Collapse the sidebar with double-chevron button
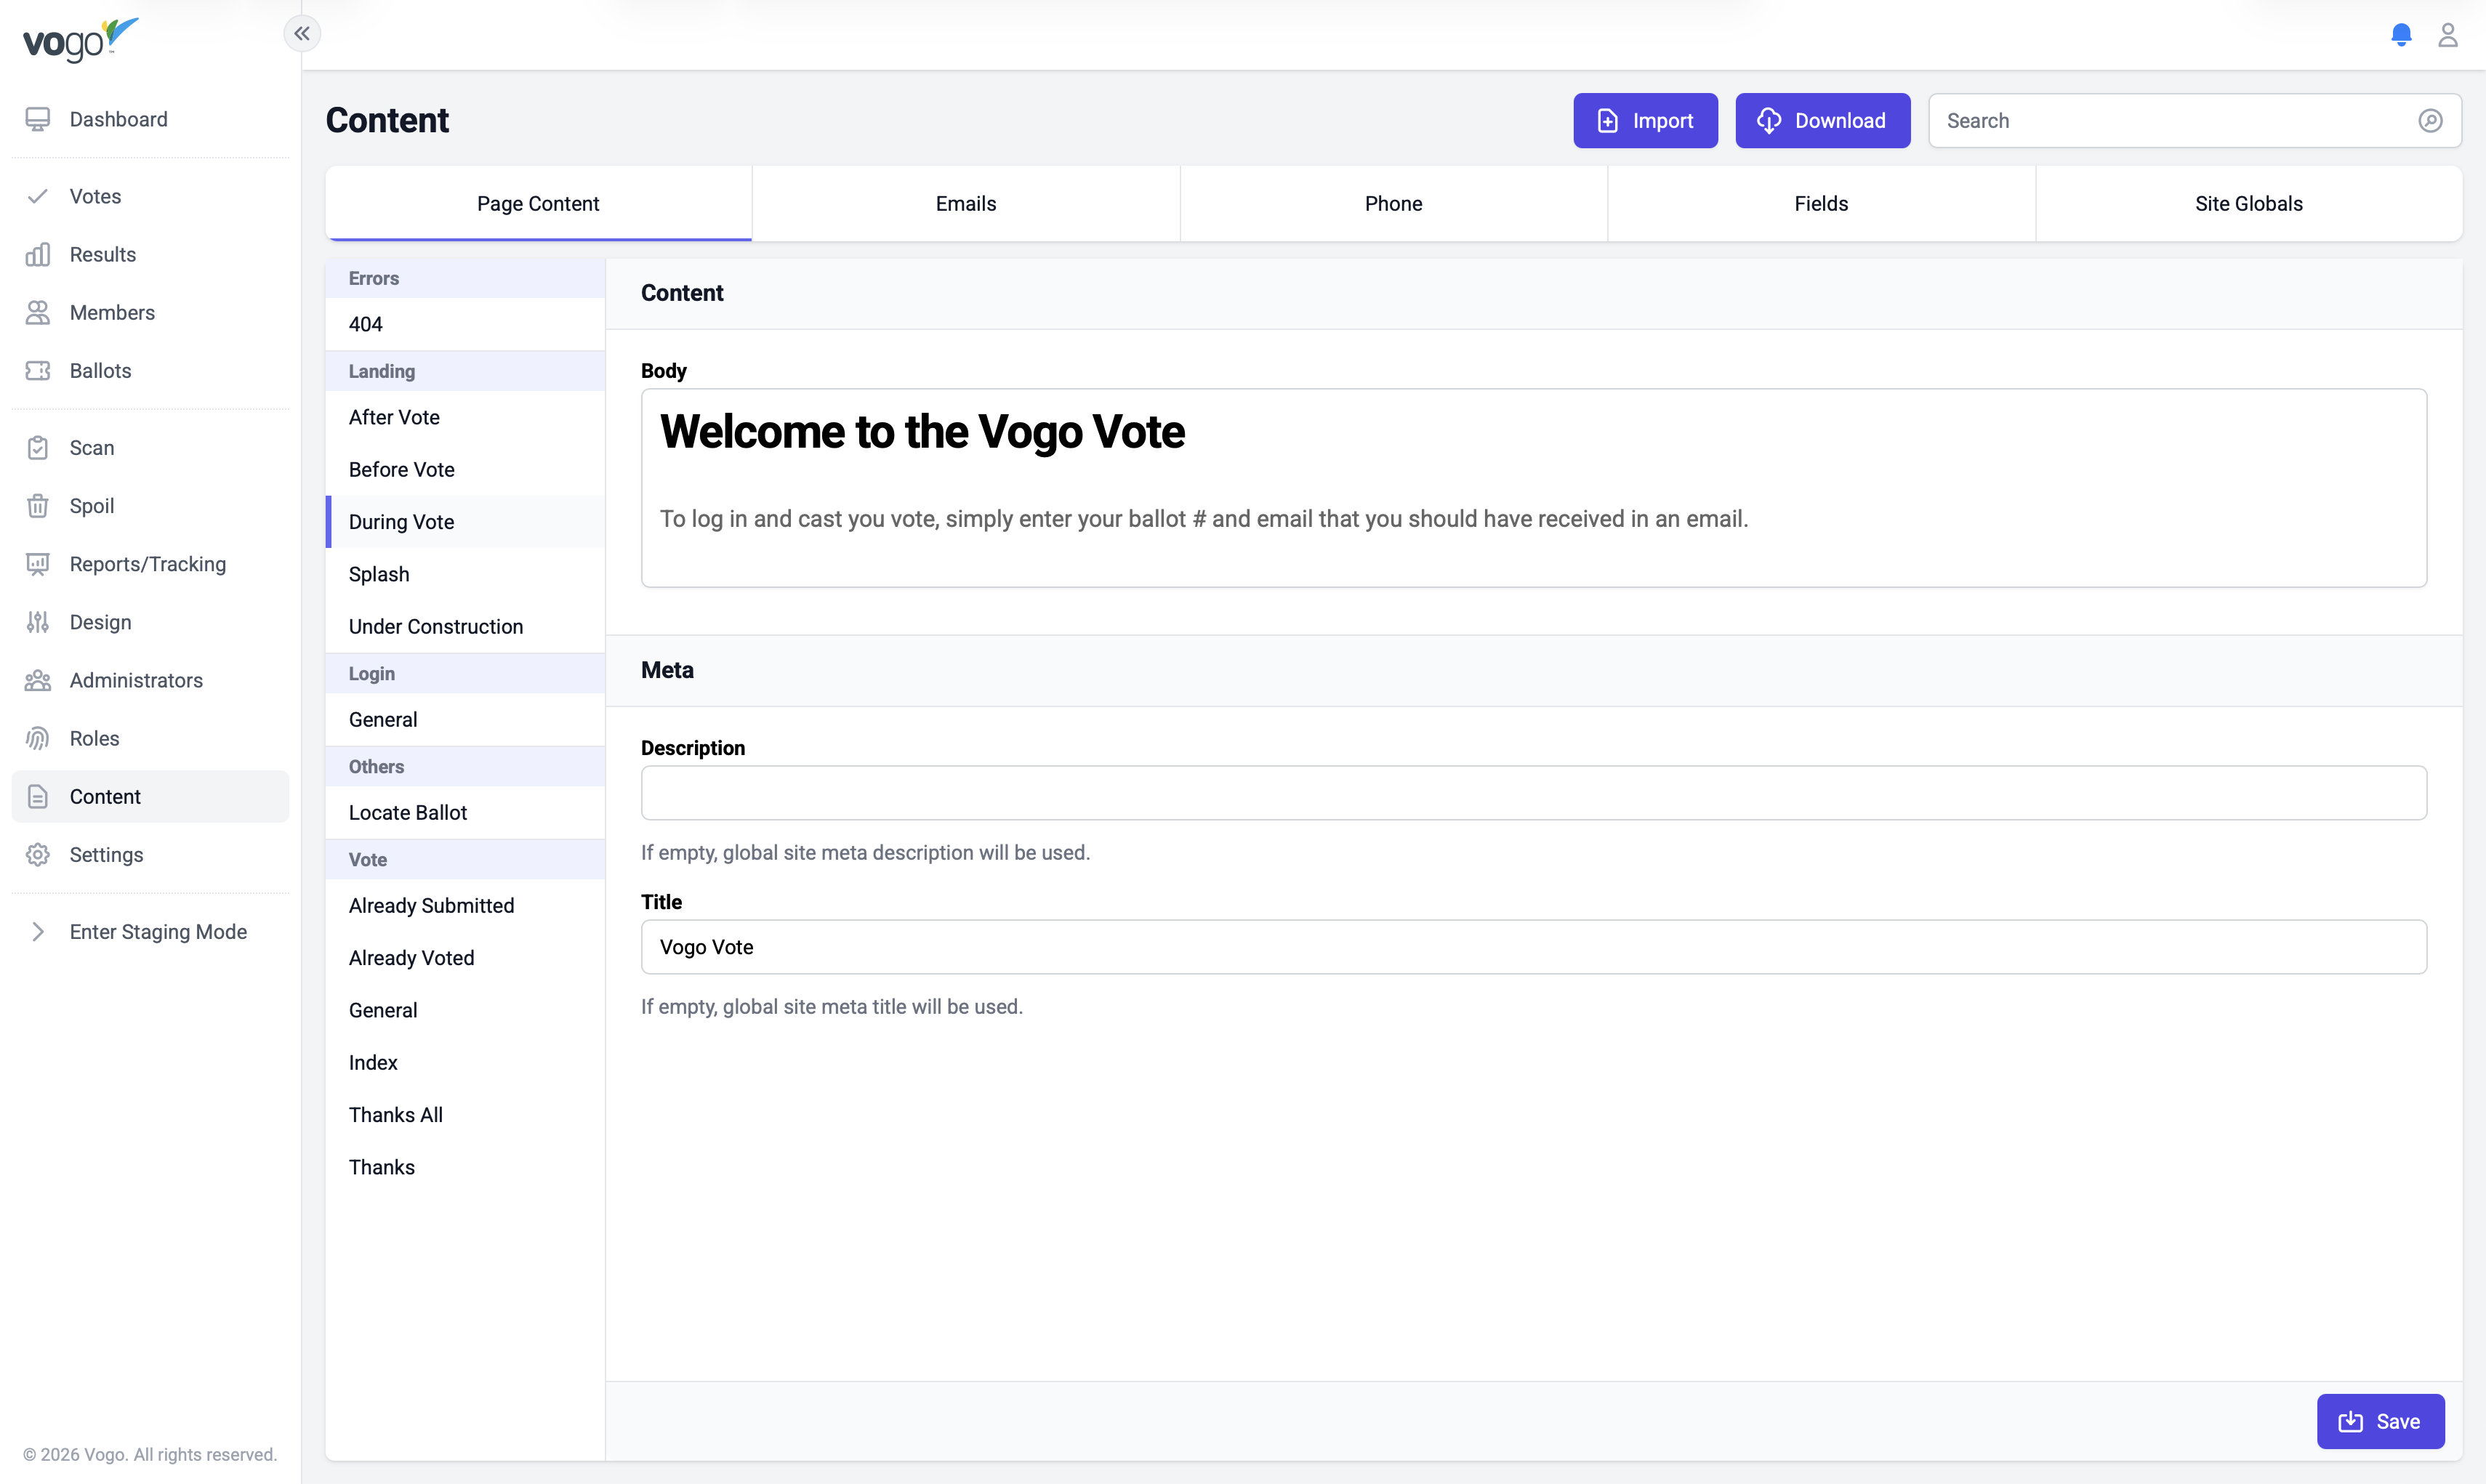Viewport: 2486px width, 1484px height. 302,34
